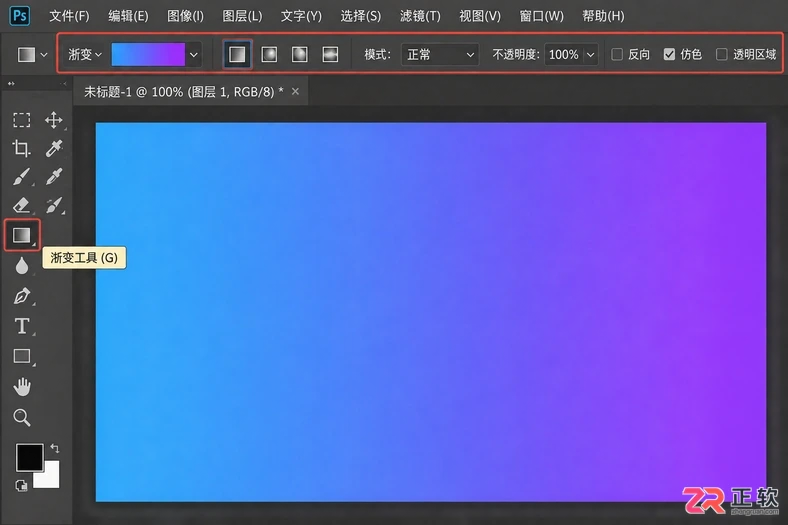This screenshot has height=525, width=788.
Task: Uncheck the 仿色 dither checkbox
Action: click(669, 54)
